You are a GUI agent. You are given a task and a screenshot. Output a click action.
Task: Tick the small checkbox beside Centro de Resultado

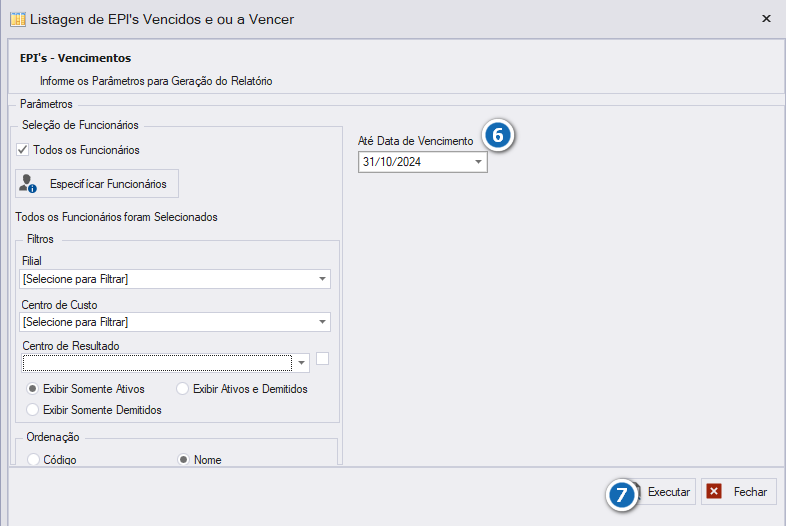tap(322, 359)
